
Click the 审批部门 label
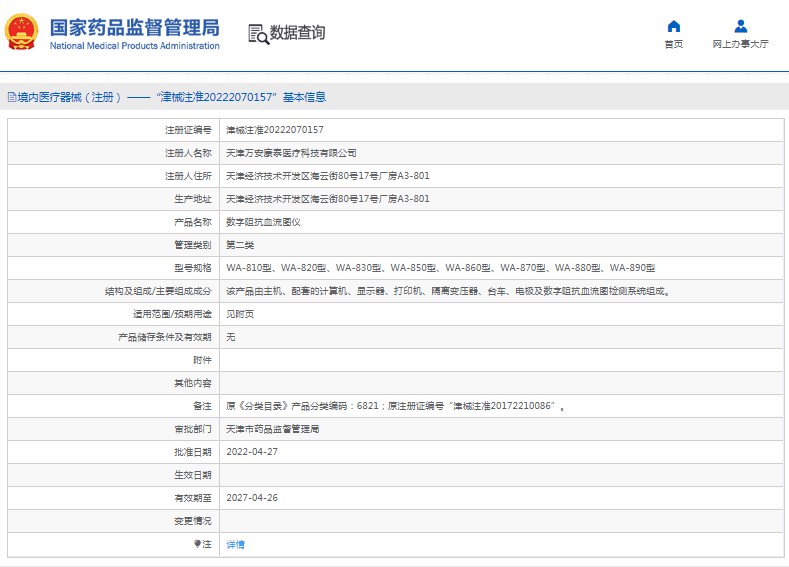coord(193,429)
